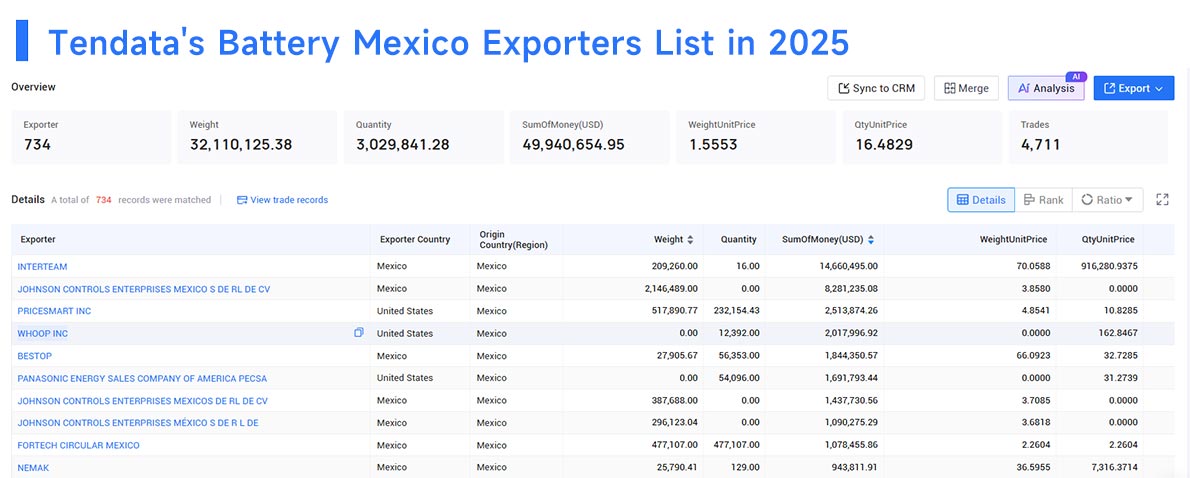The width and height of the screenshot is (1190, 478).
Task: Click the Quantity 3,029,841.28 overview card
Action: [x=423, y=137]
